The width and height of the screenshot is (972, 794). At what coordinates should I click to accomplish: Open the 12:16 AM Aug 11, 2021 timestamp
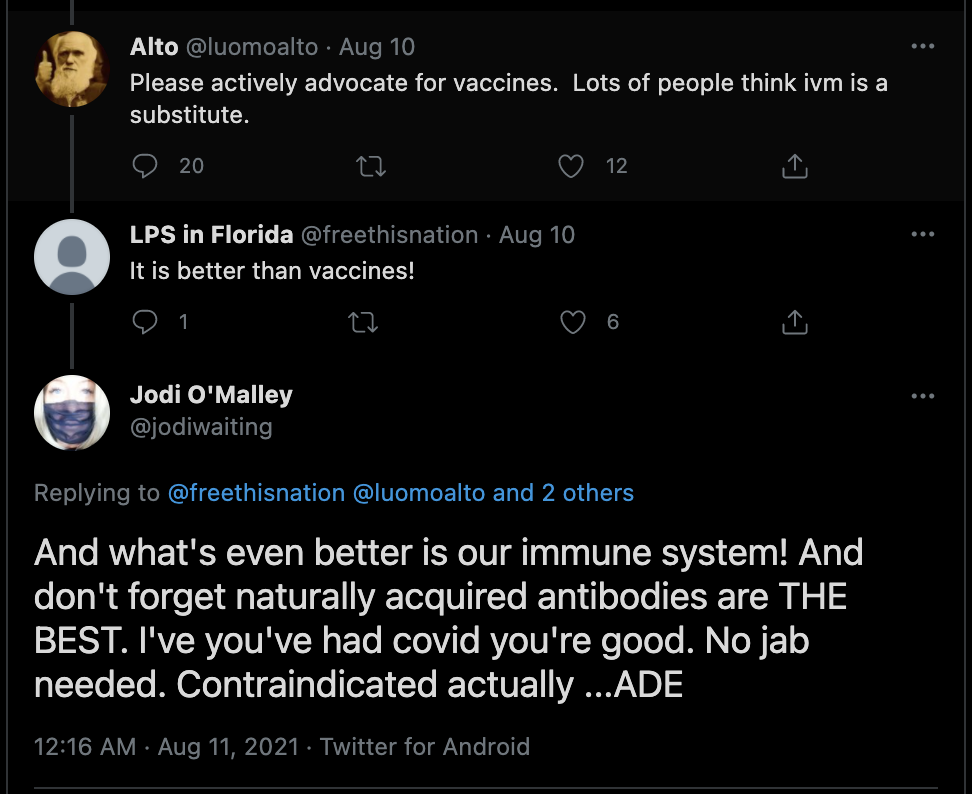[166, 746]
